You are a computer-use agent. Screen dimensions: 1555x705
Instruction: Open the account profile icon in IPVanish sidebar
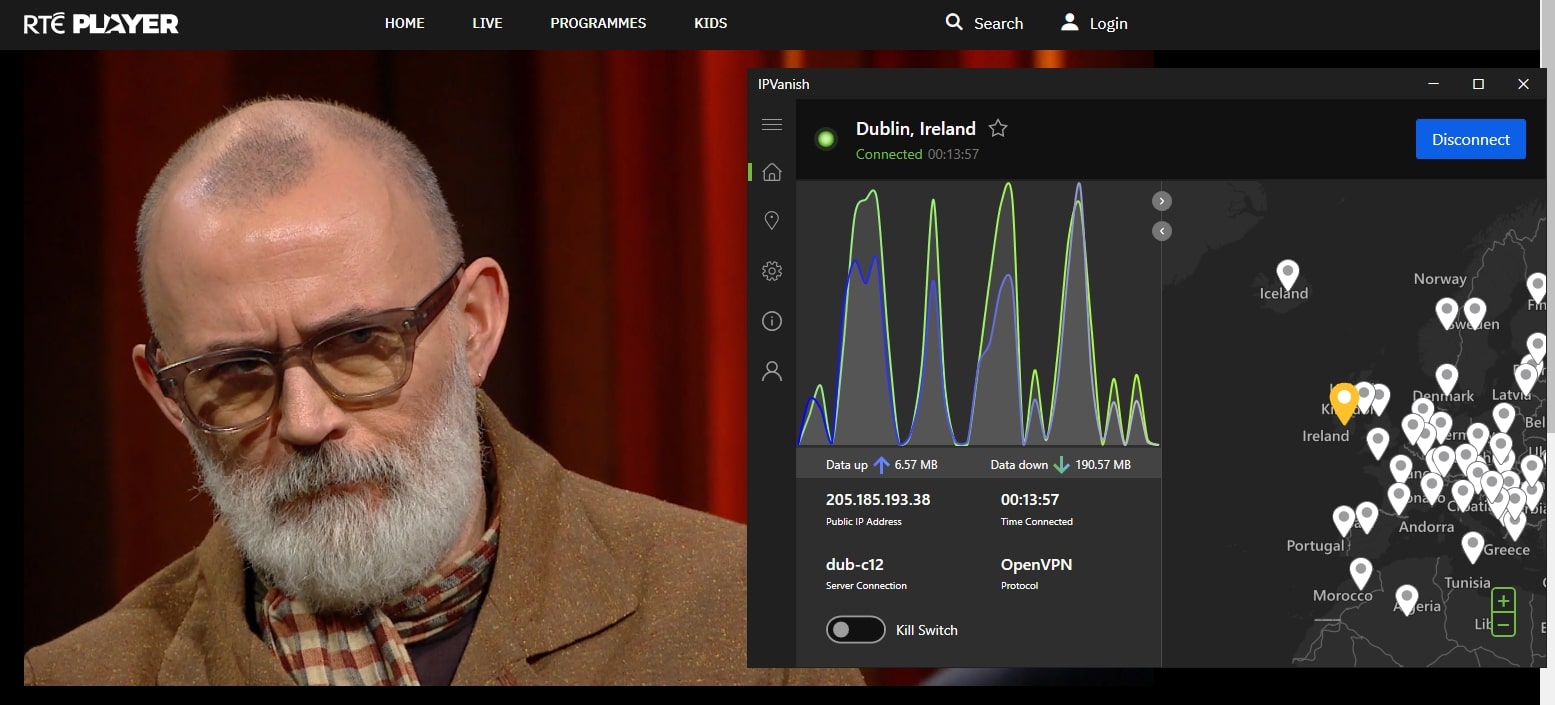click(x=771, y=371)
